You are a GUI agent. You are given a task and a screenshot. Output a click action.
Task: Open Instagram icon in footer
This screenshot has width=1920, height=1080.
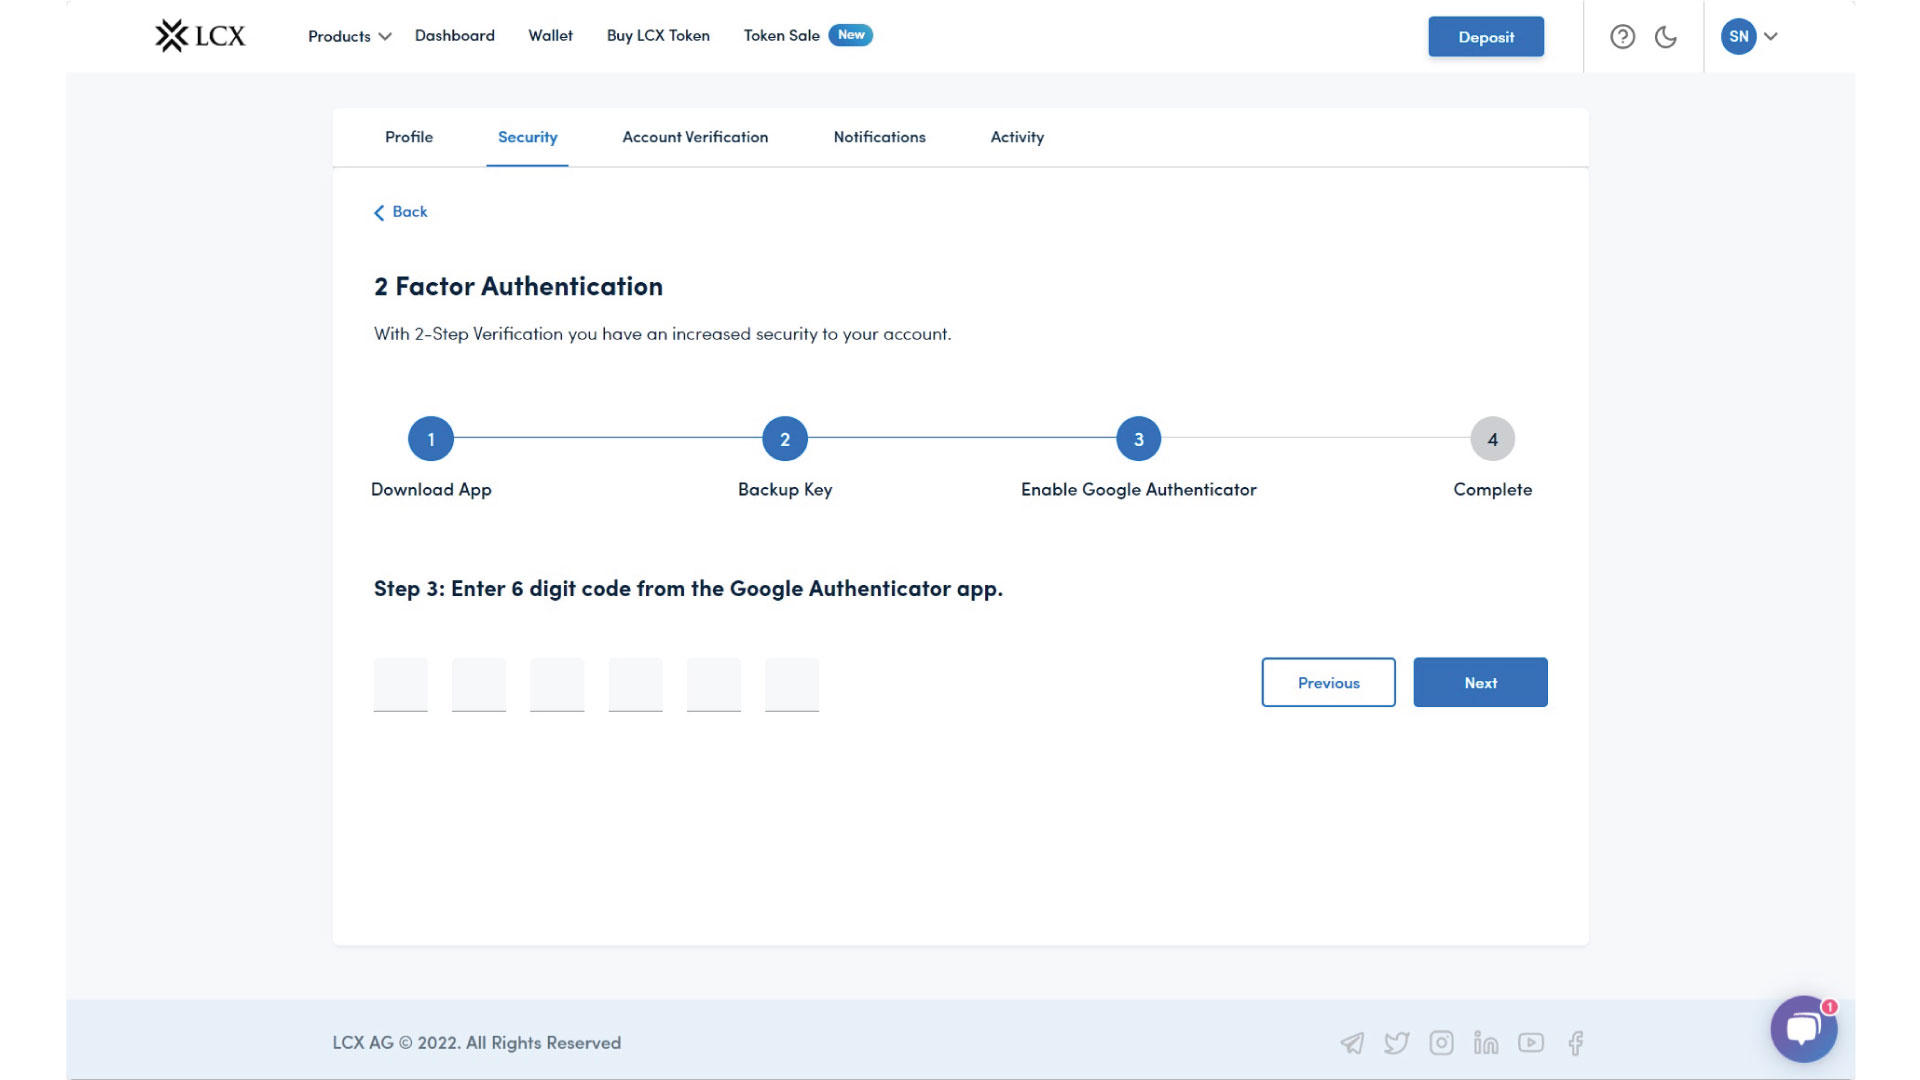tap(1441, 1043)
